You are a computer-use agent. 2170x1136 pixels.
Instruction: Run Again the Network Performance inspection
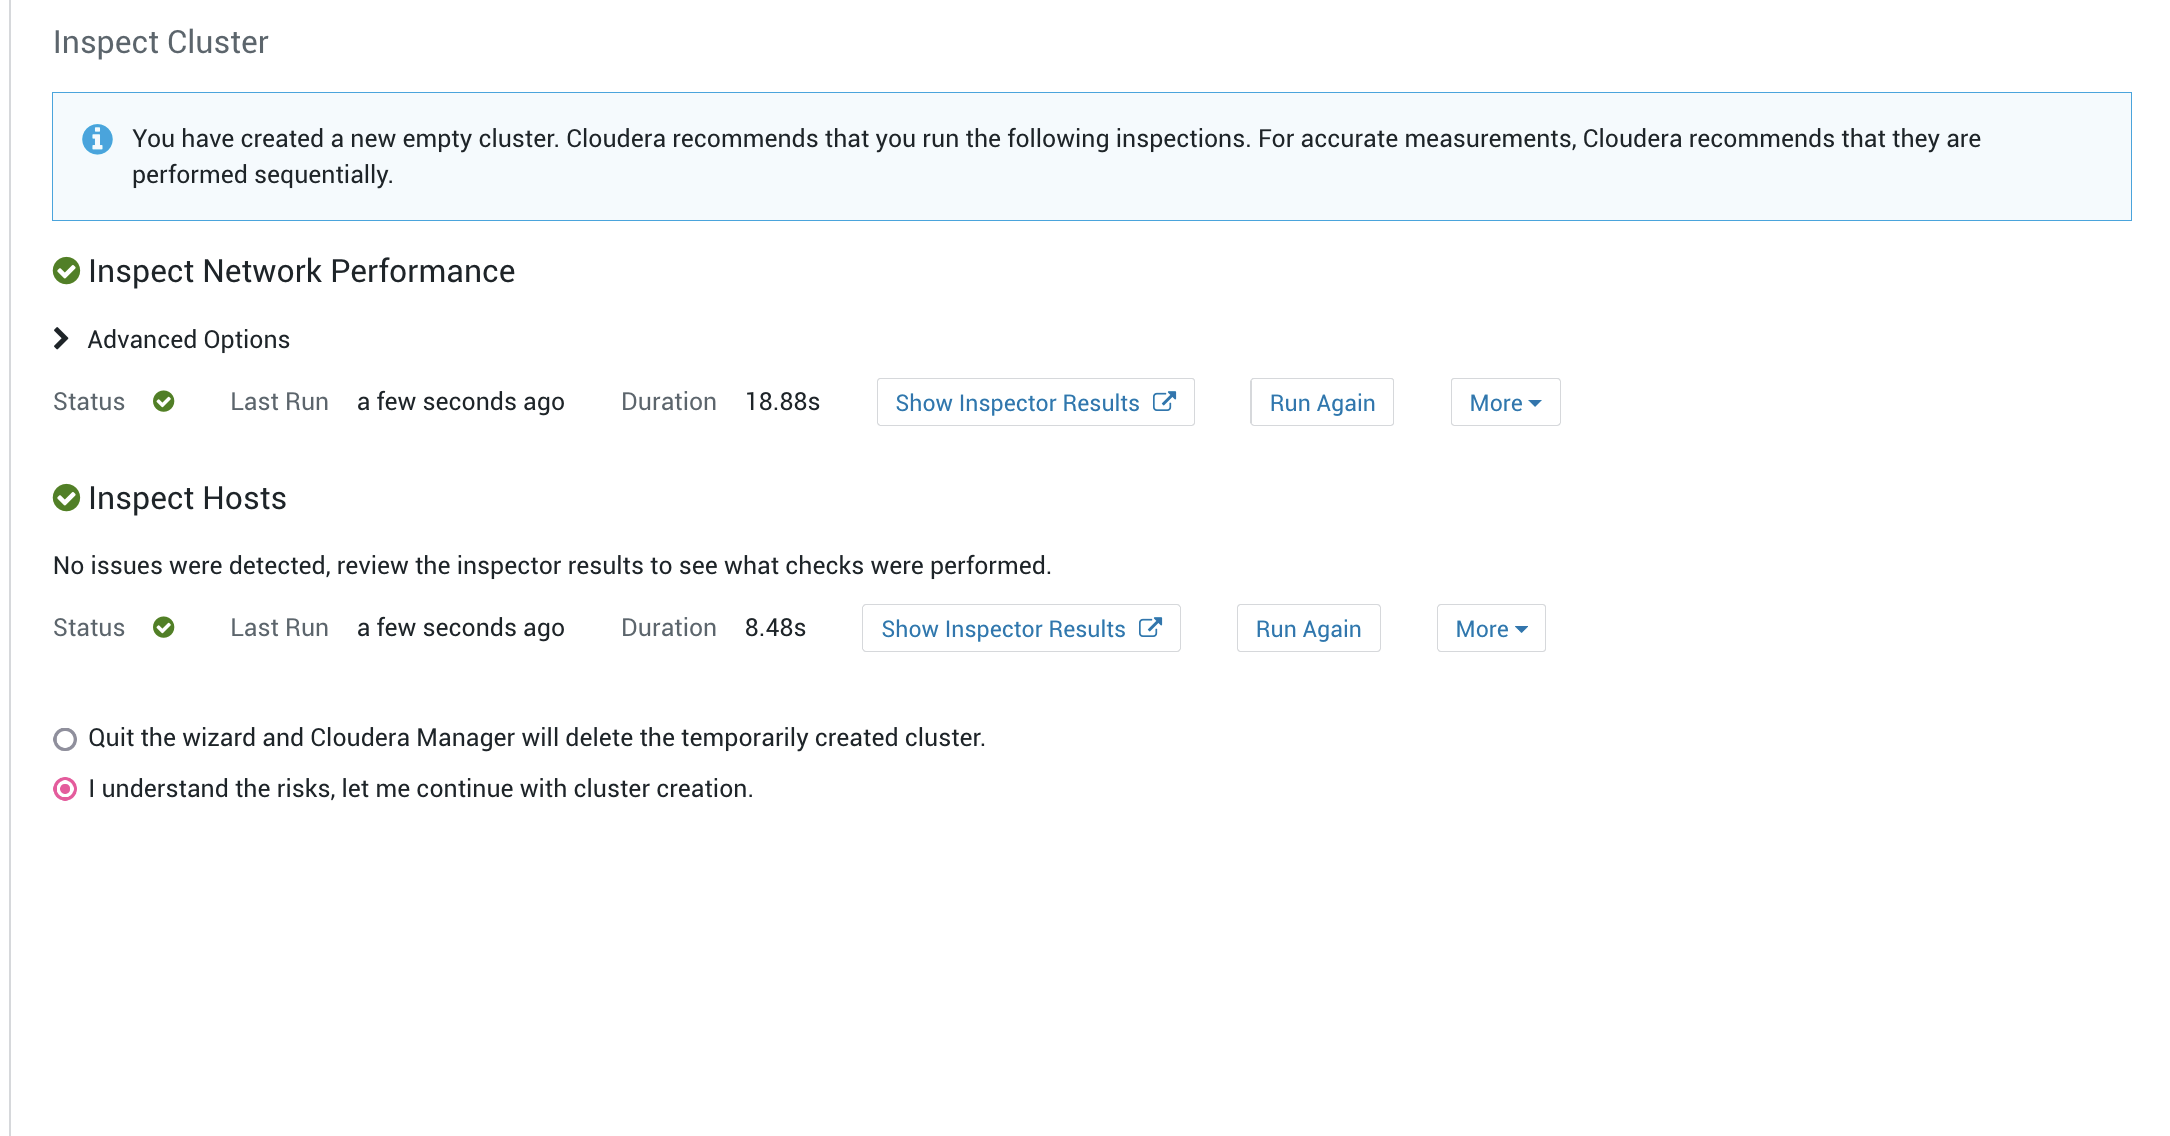(1322, 402)
